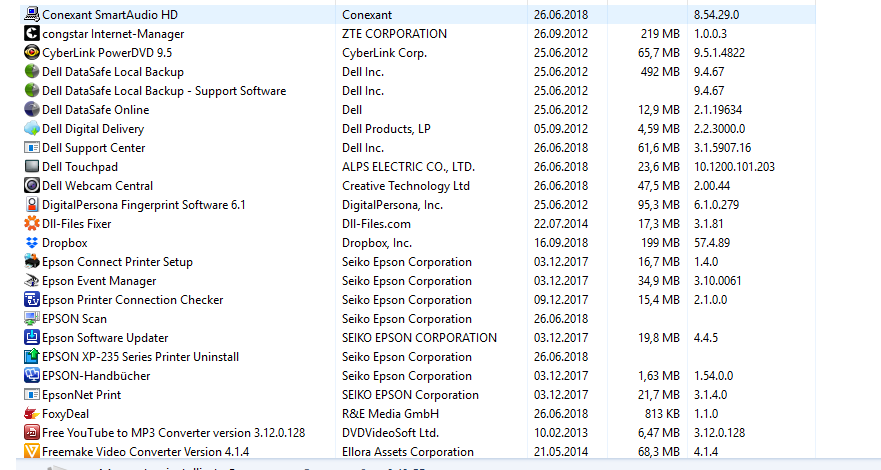881x470 pixels.
Task: Click publisher ALPS ELECTRIC CO., LTD.
Action: pyautogui.click(x=408, y=167)
